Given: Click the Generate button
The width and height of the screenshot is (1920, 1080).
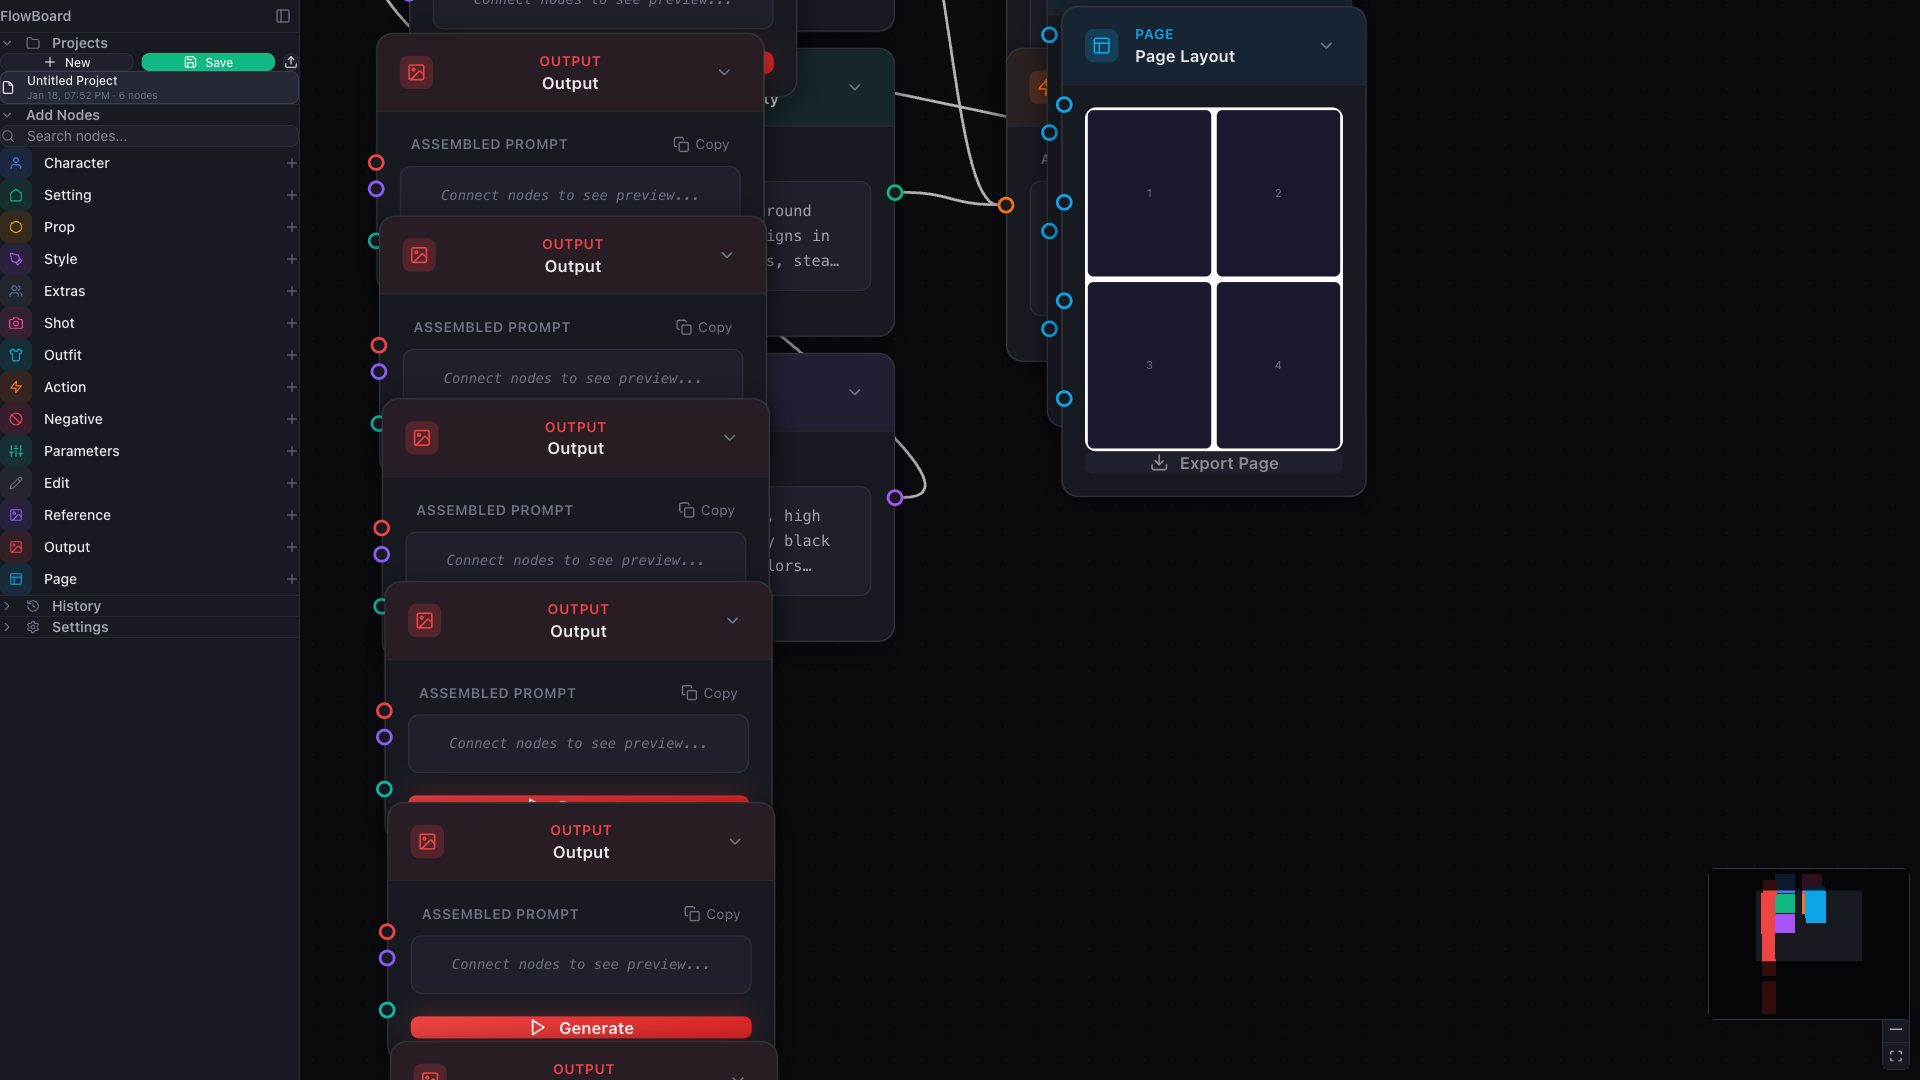Looking at the screenshot, I should (581, 1028).
